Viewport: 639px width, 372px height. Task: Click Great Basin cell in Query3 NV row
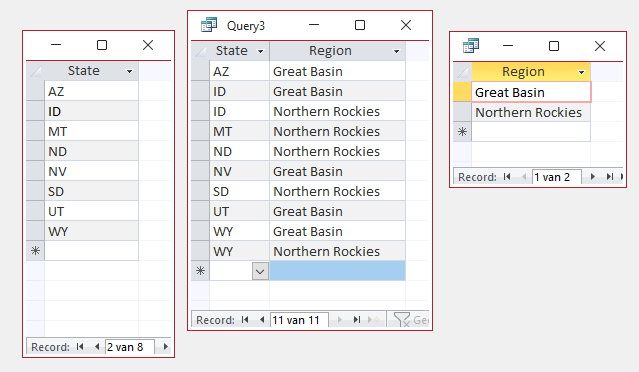[x=337, y=171]
